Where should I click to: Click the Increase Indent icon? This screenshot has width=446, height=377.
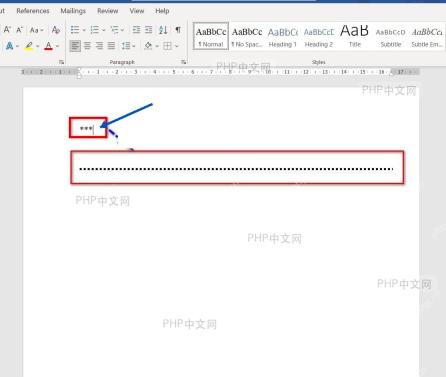click(x=149, y=30)
